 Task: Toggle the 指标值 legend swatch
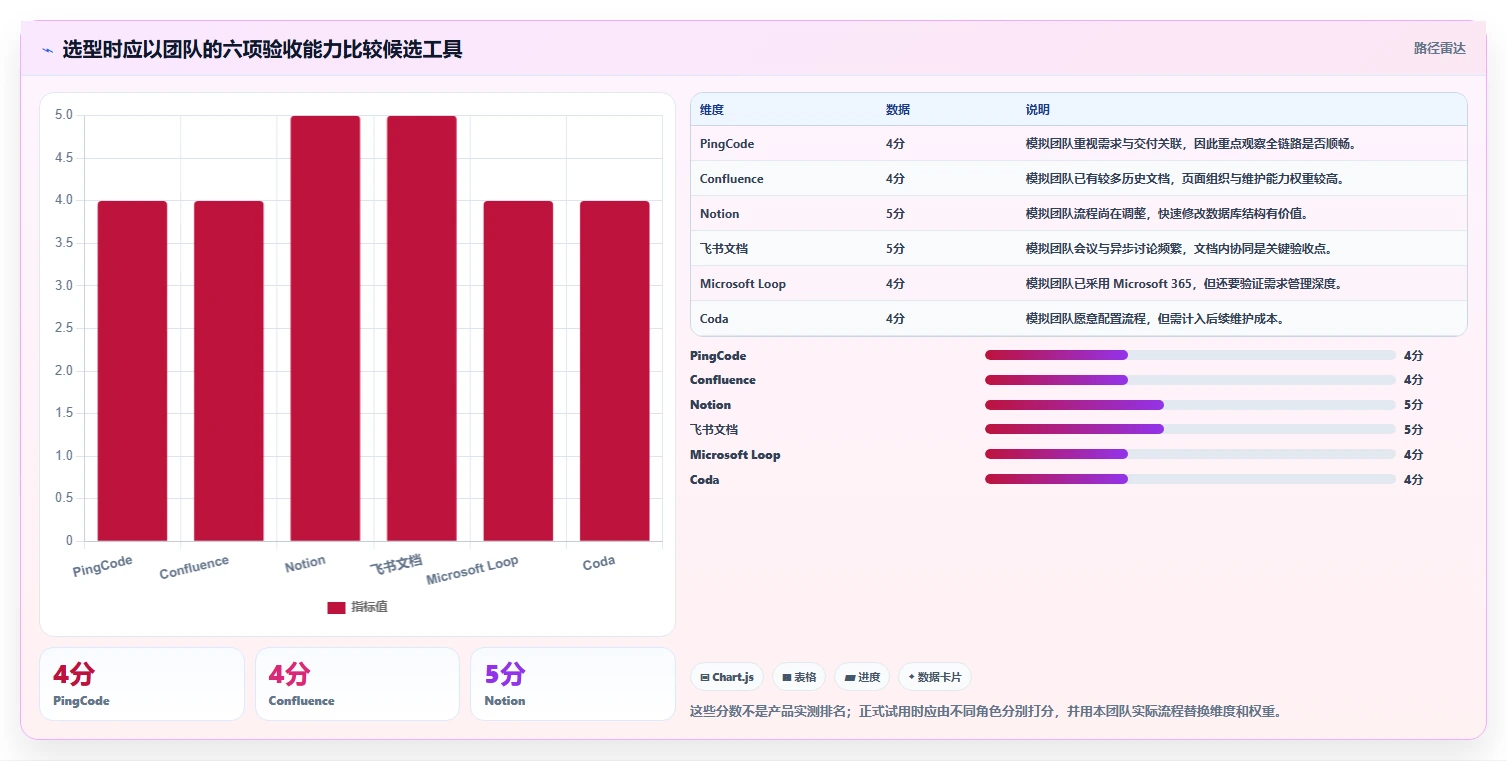pyautogui.click(x=336, y=607)
